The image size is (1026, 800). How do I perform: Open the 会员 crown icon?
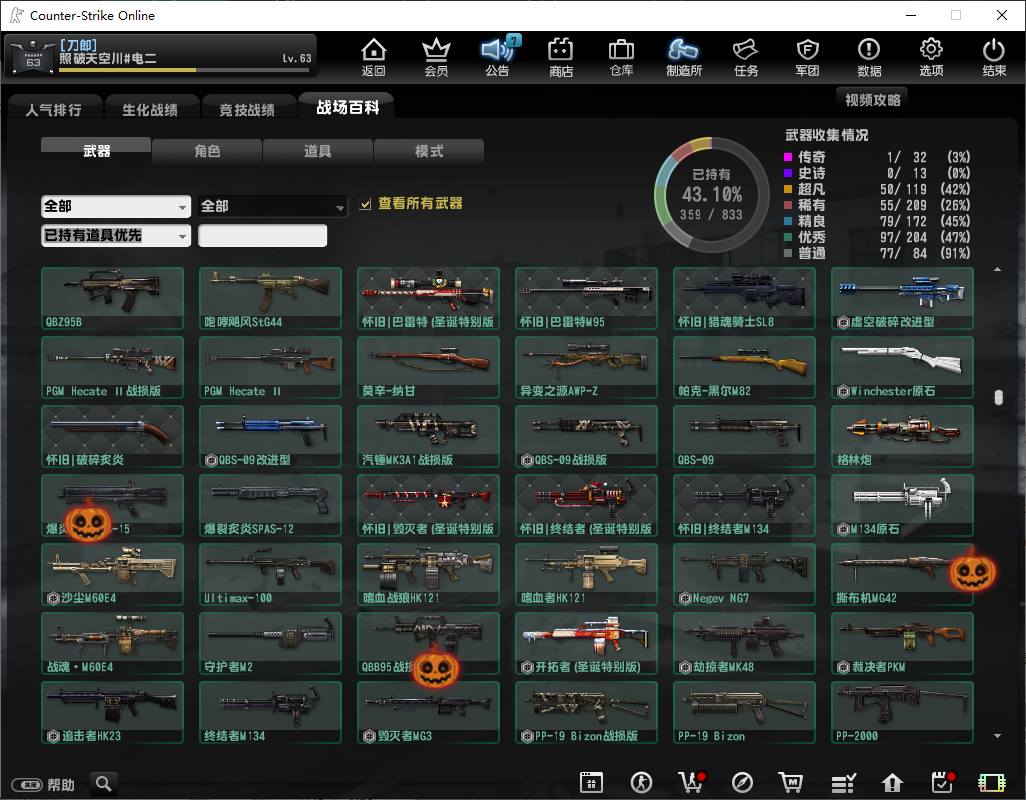(436, 57)
